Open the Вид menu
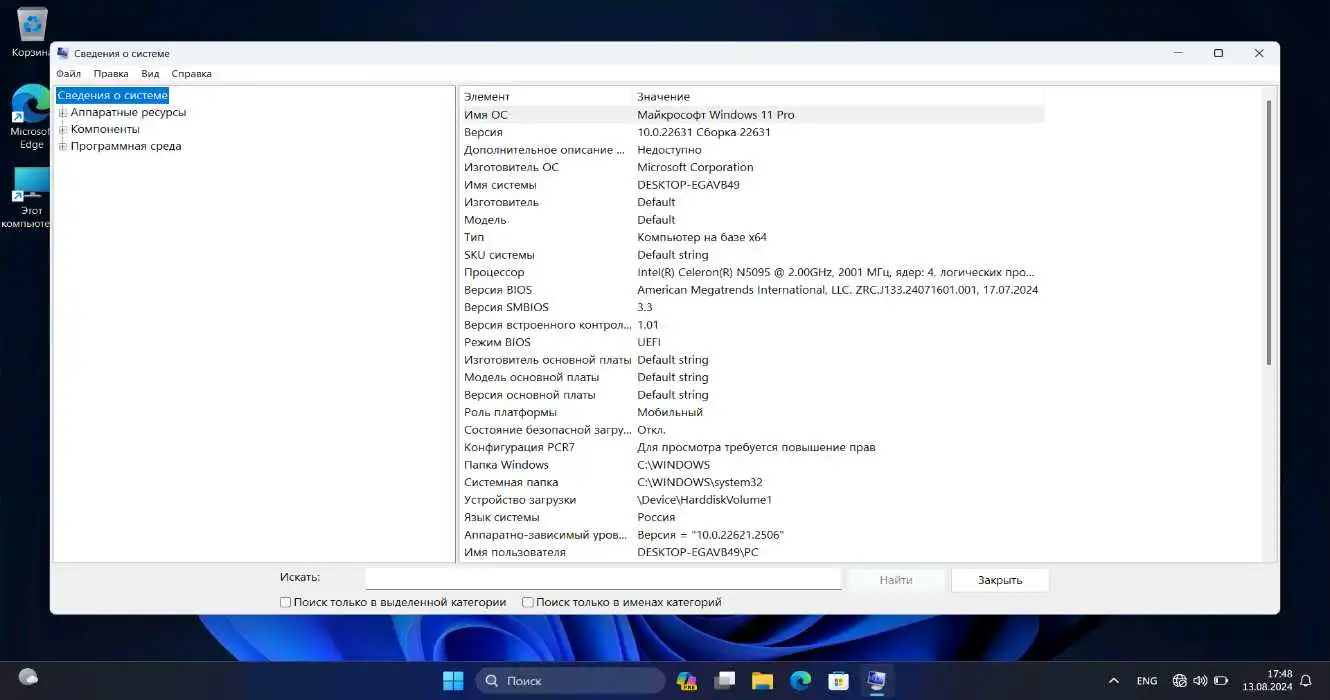This screenshot has height=700, width=1330. coord(150,73)
